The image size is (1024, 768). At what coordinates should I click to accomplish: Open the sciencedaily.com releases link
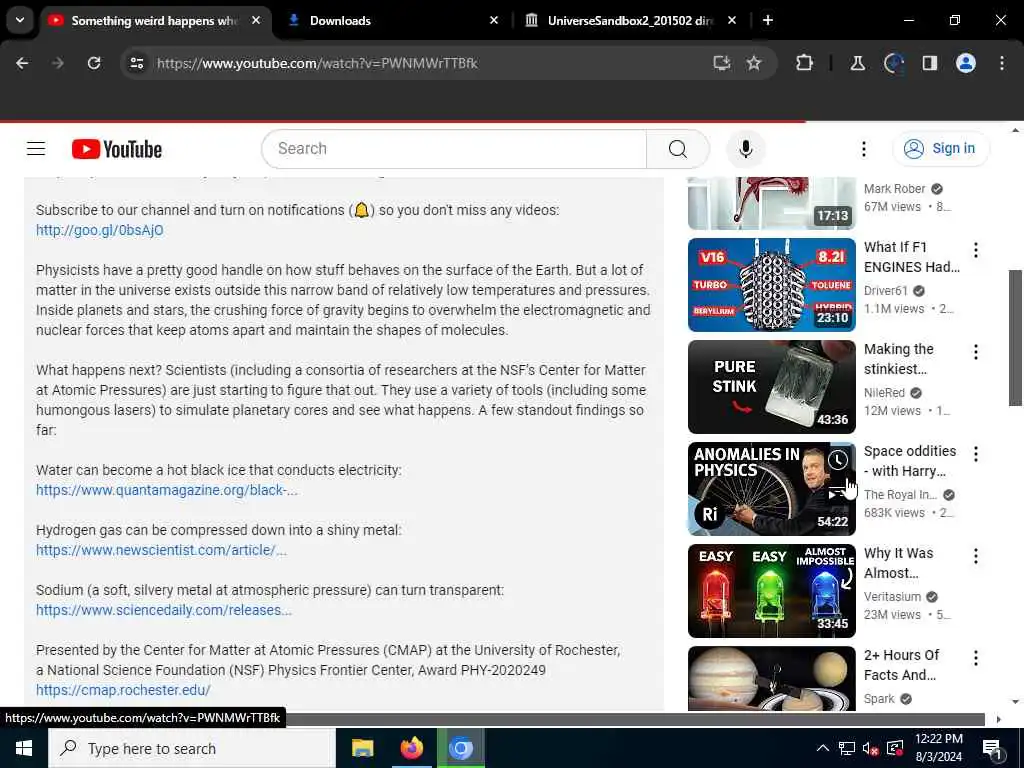(164, 611)
